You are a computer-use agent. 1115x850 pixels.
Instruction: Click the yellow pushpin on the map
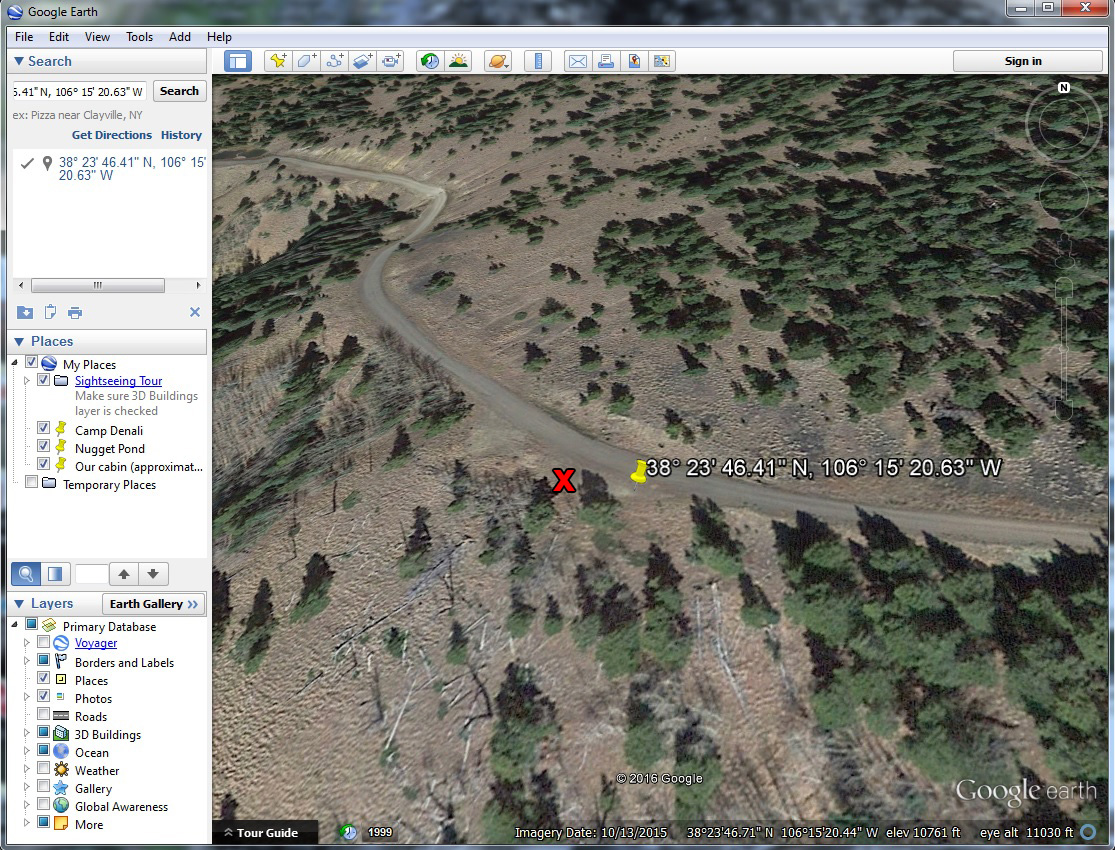click(639, 472)
